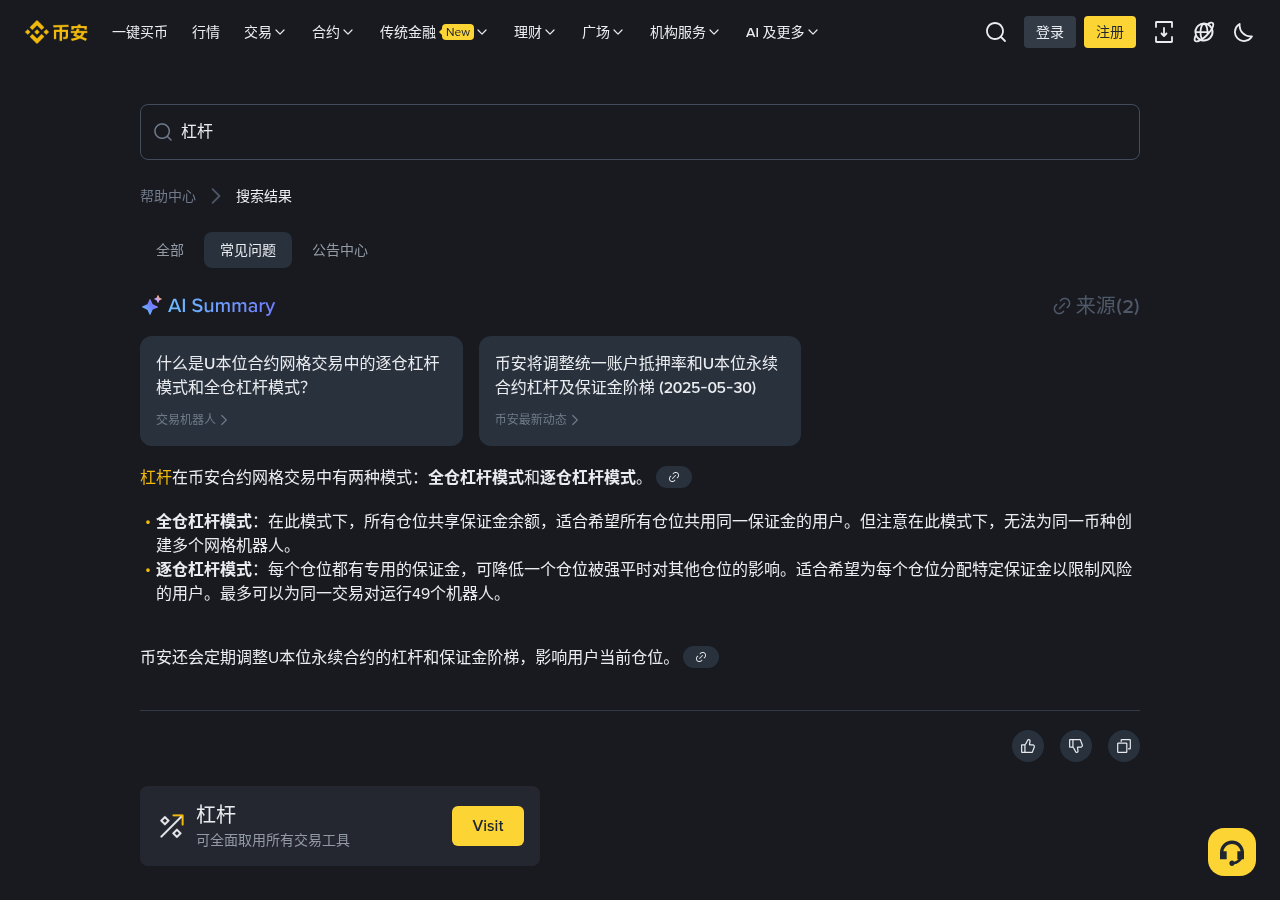
Task: Open the app download icon
Action: (x=1164, y=32)
